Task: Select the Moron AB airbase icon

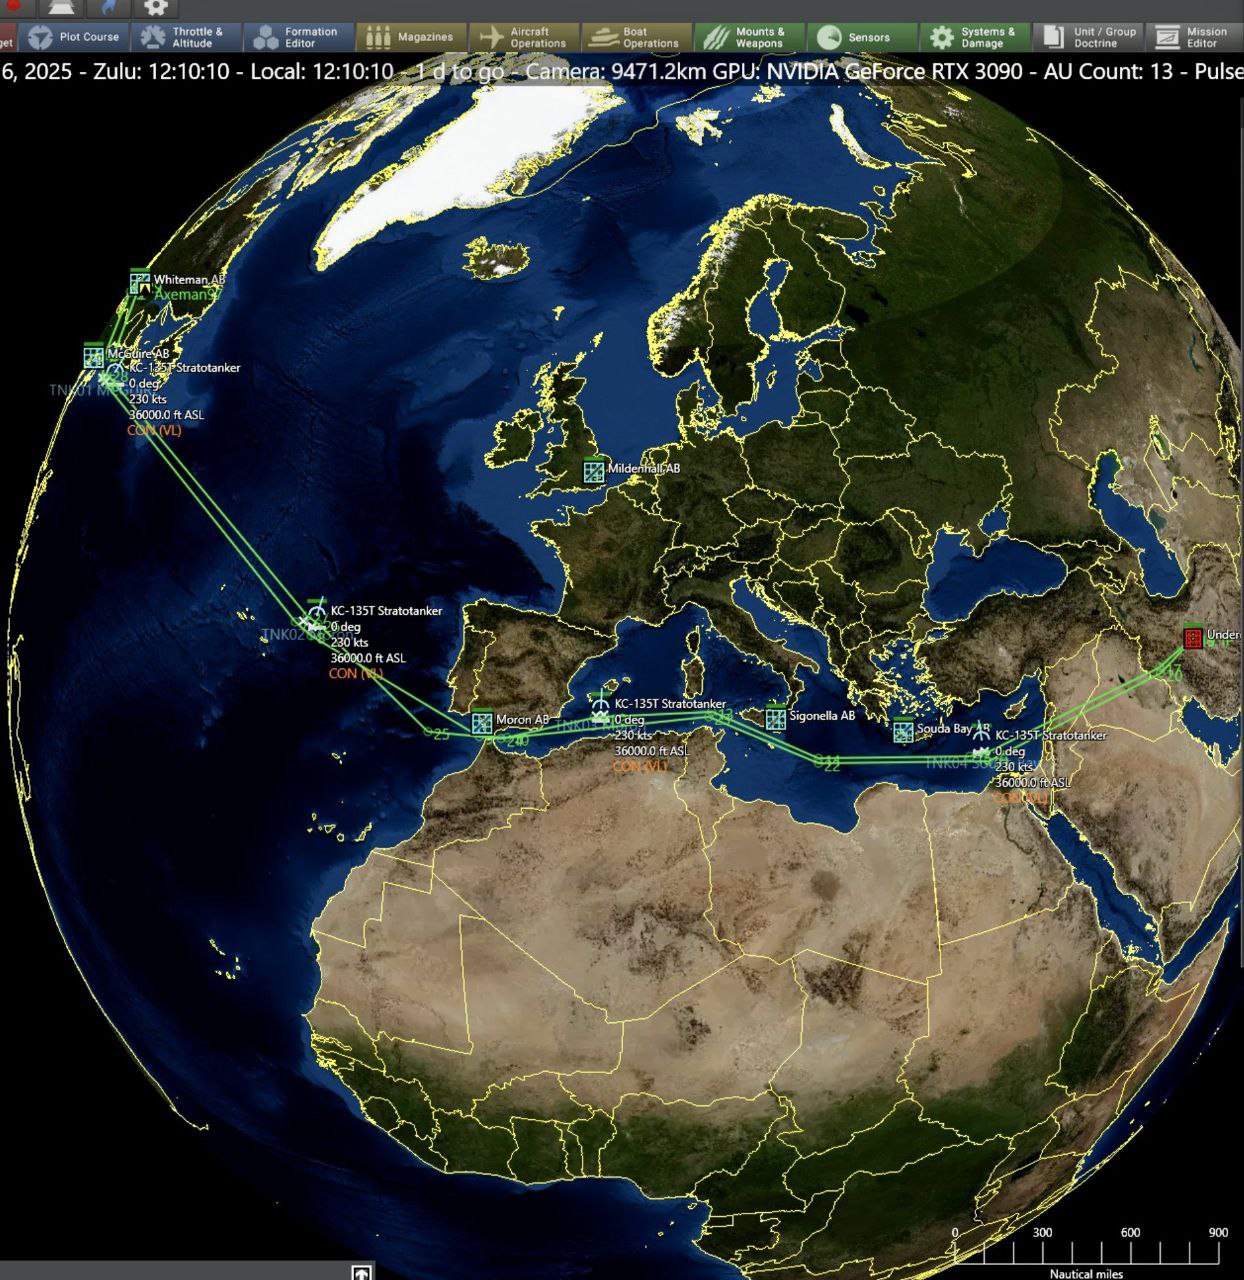Action: pos(482,722)
